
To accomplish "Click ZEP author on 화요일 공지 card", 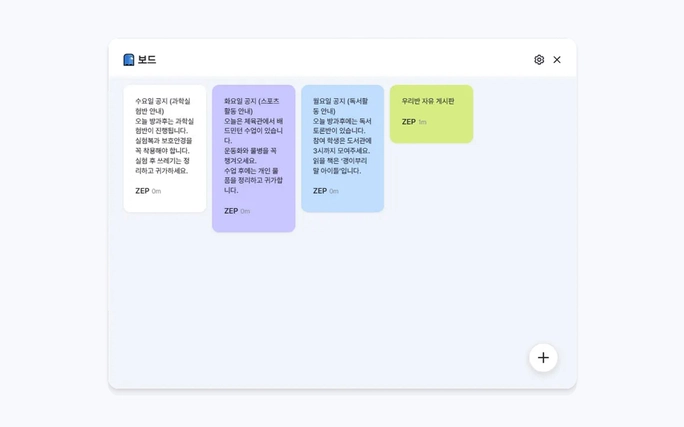I will click(231, 211).
